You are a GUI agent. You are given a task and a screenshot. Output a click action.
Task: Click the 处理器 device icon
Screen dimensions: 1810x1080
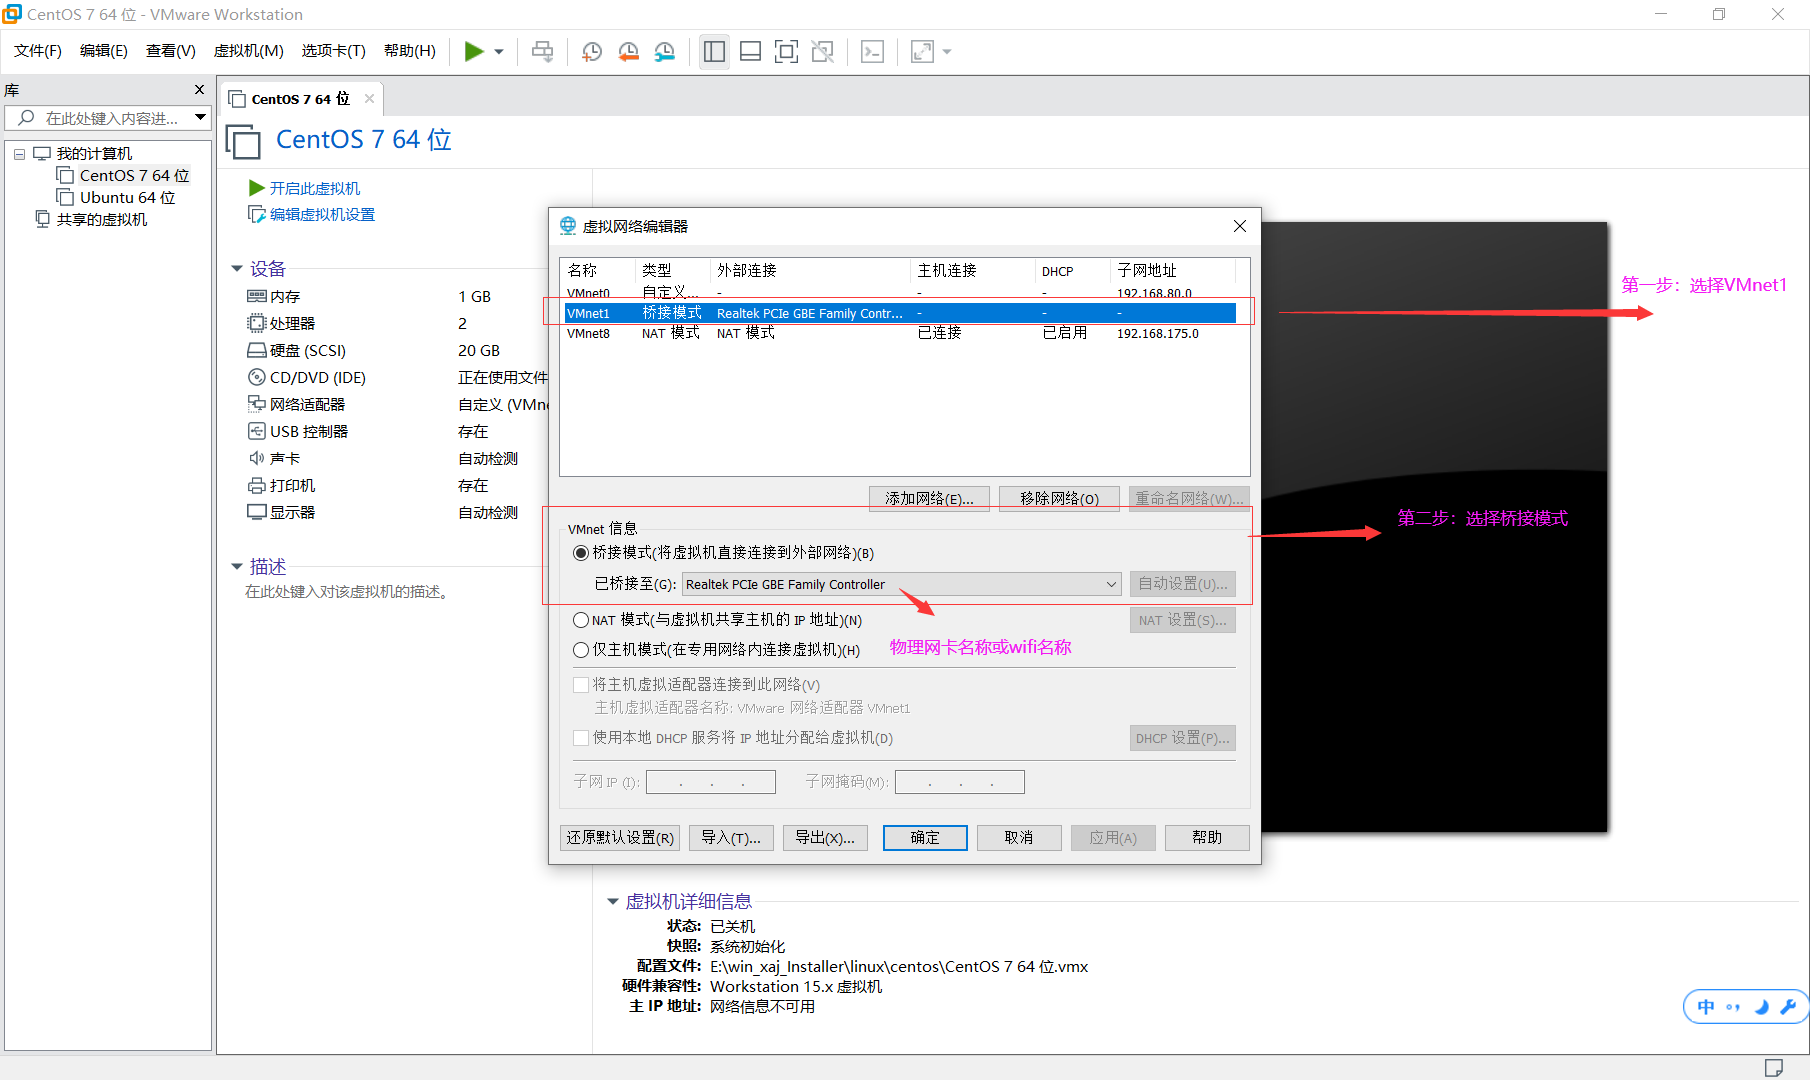[x=256, y=323]
